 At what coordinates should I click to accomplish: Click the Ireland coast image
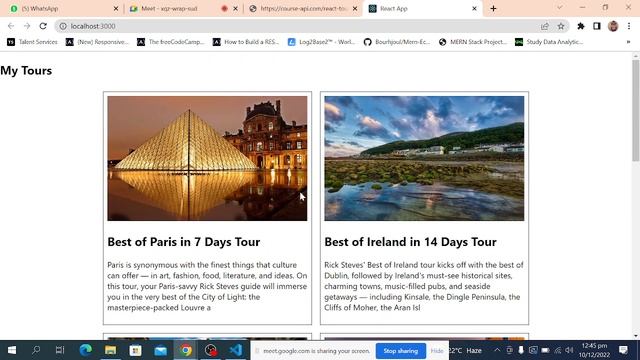(x=424, y=158)
